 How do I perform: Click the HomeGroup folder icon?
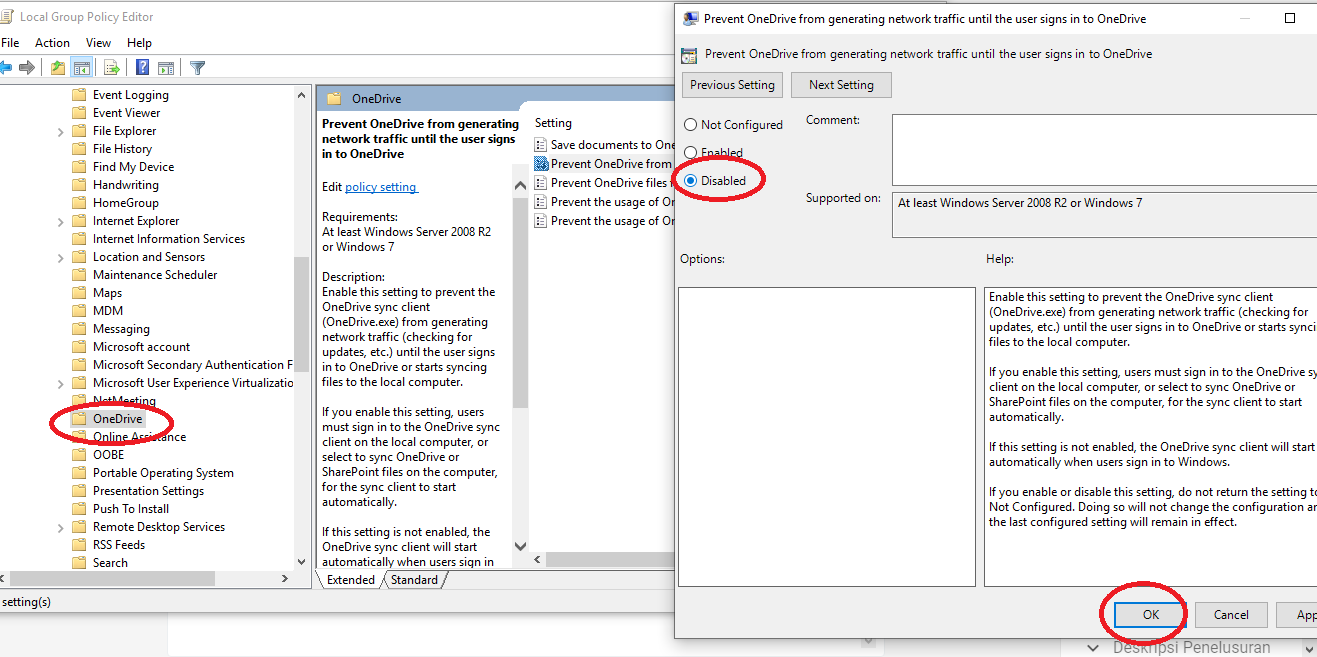coord(80,203)
